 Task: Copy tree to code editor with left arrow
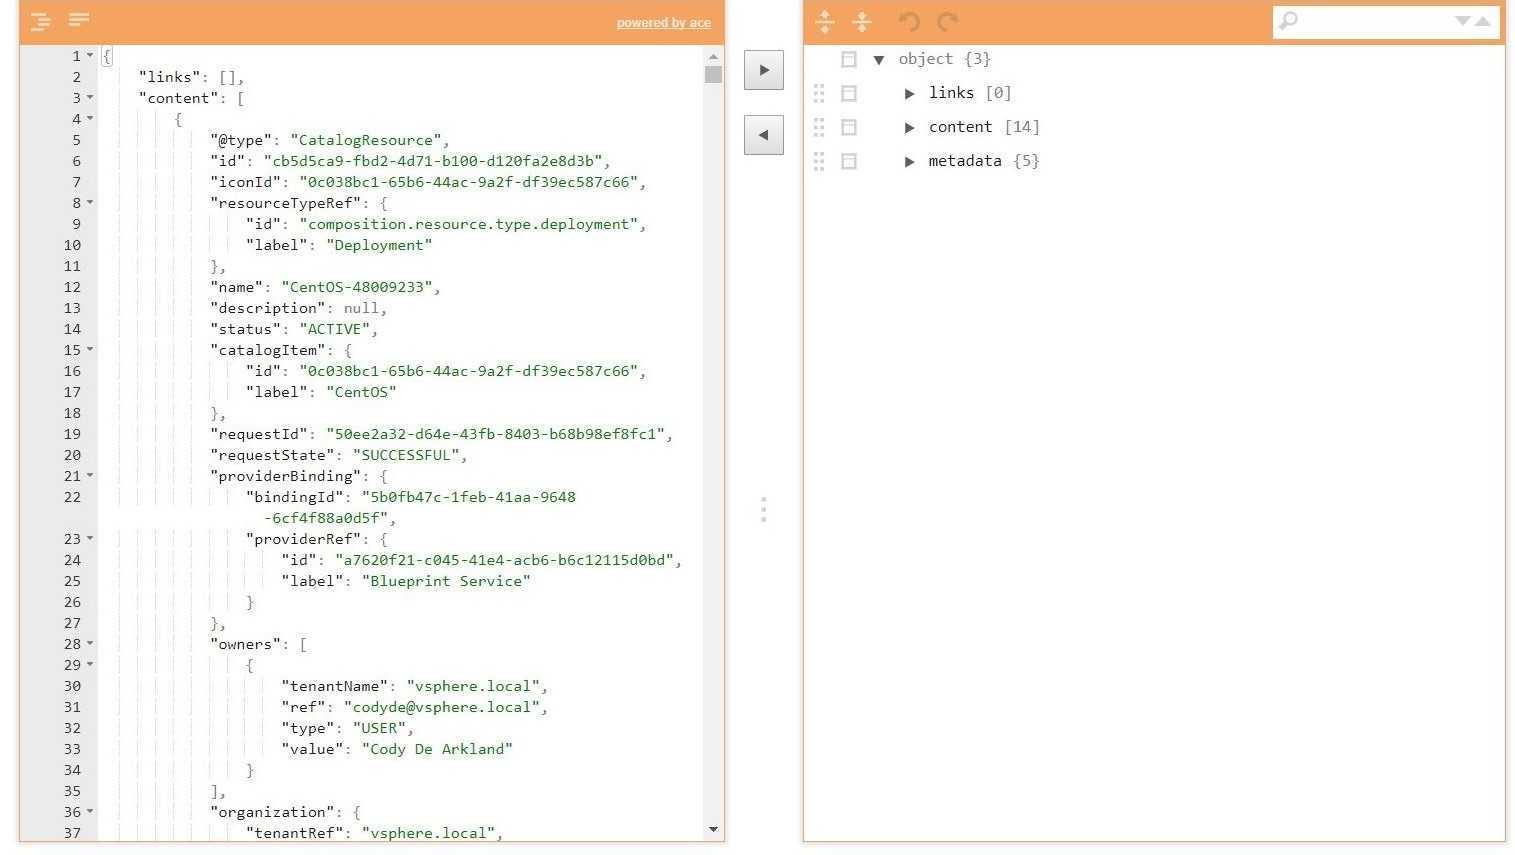763,135
